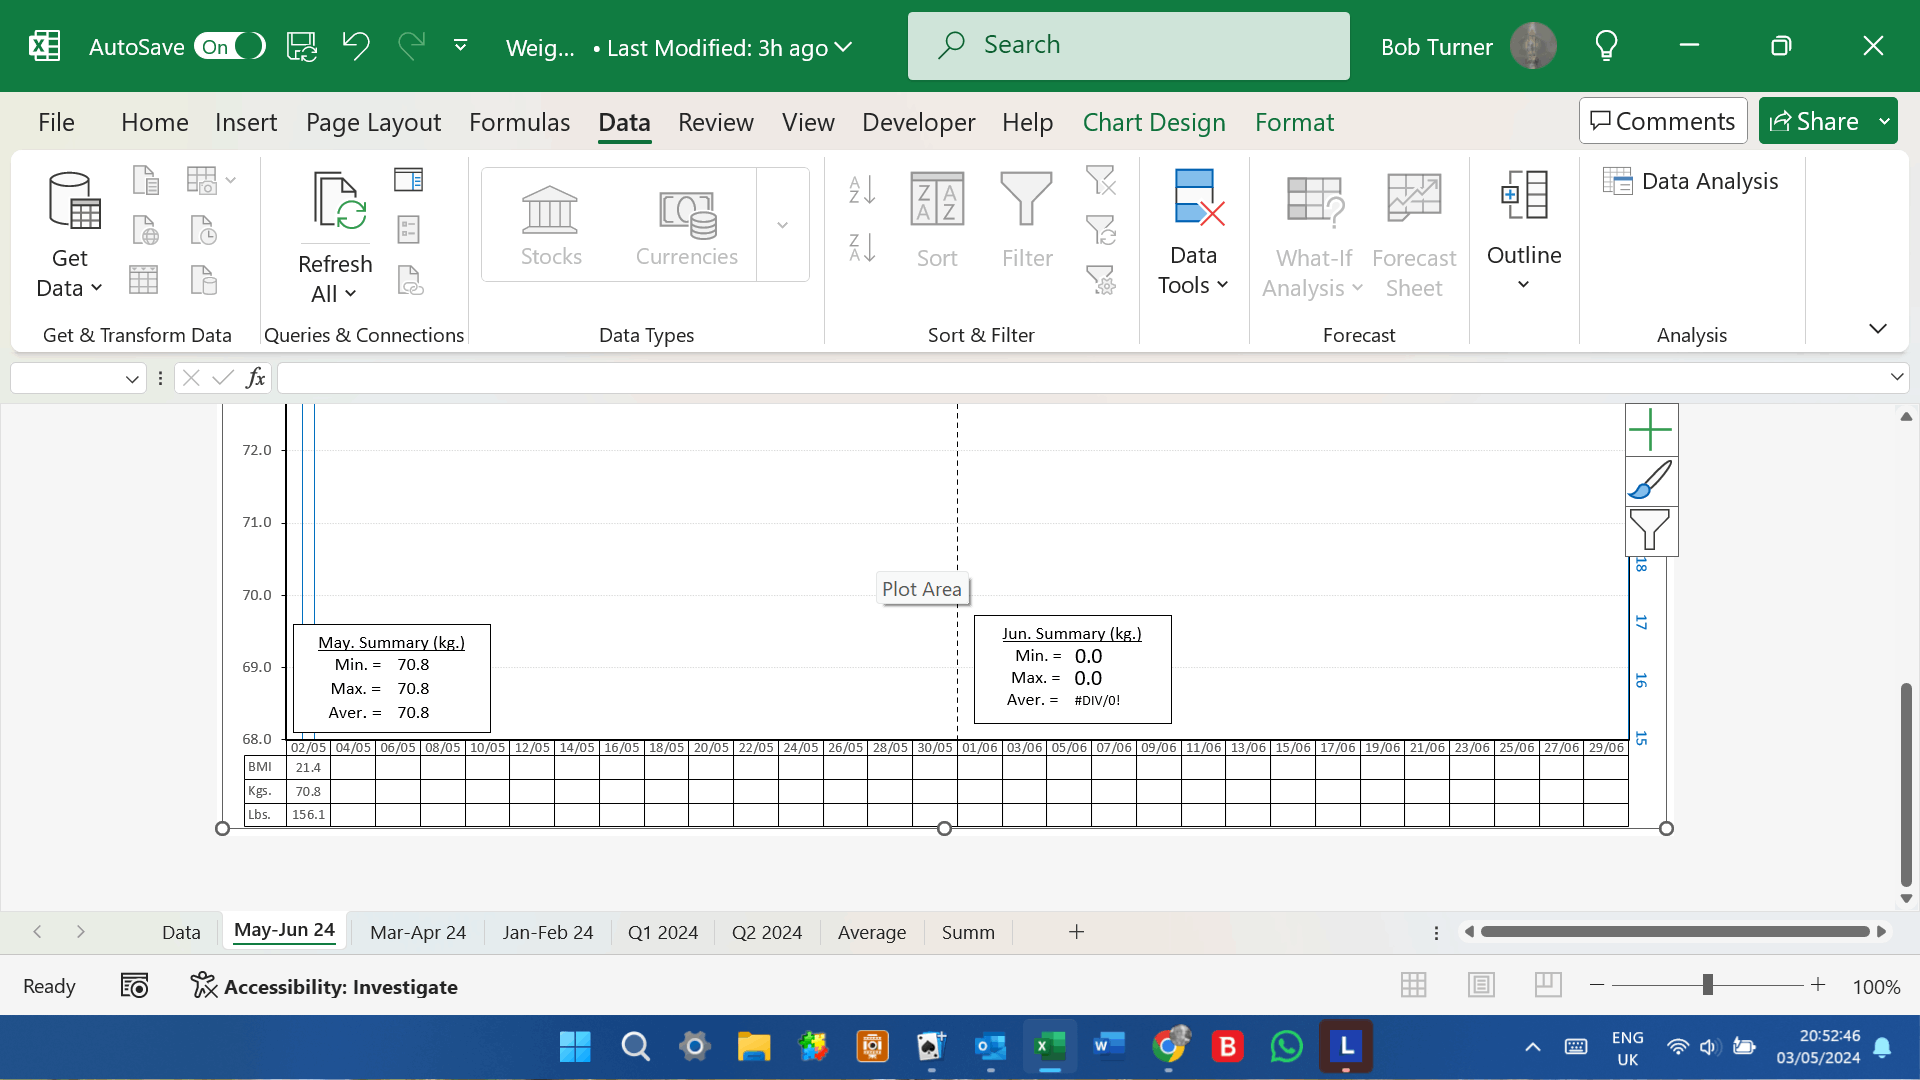The image size is (1920, 1080).
Task: Click the Data Analysis icon
Action: point(1617,181)
